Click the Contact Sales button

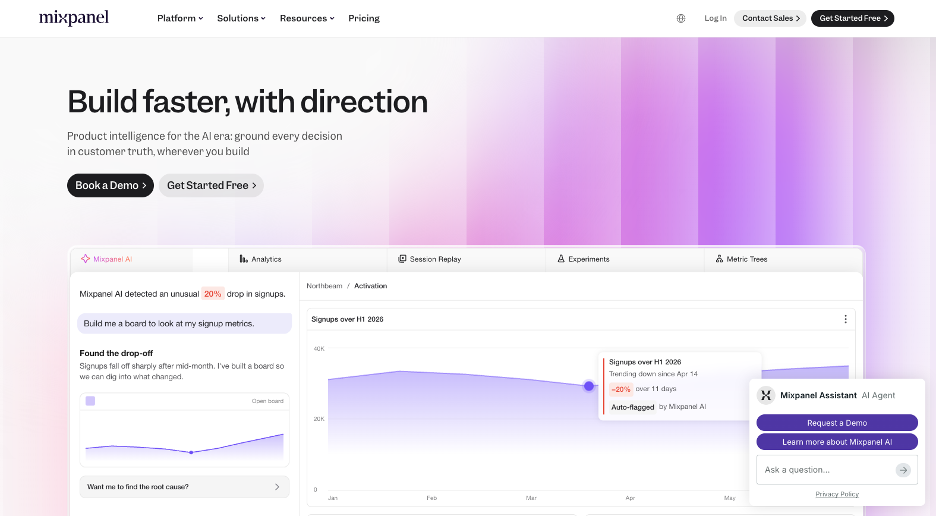click(770, 19)
